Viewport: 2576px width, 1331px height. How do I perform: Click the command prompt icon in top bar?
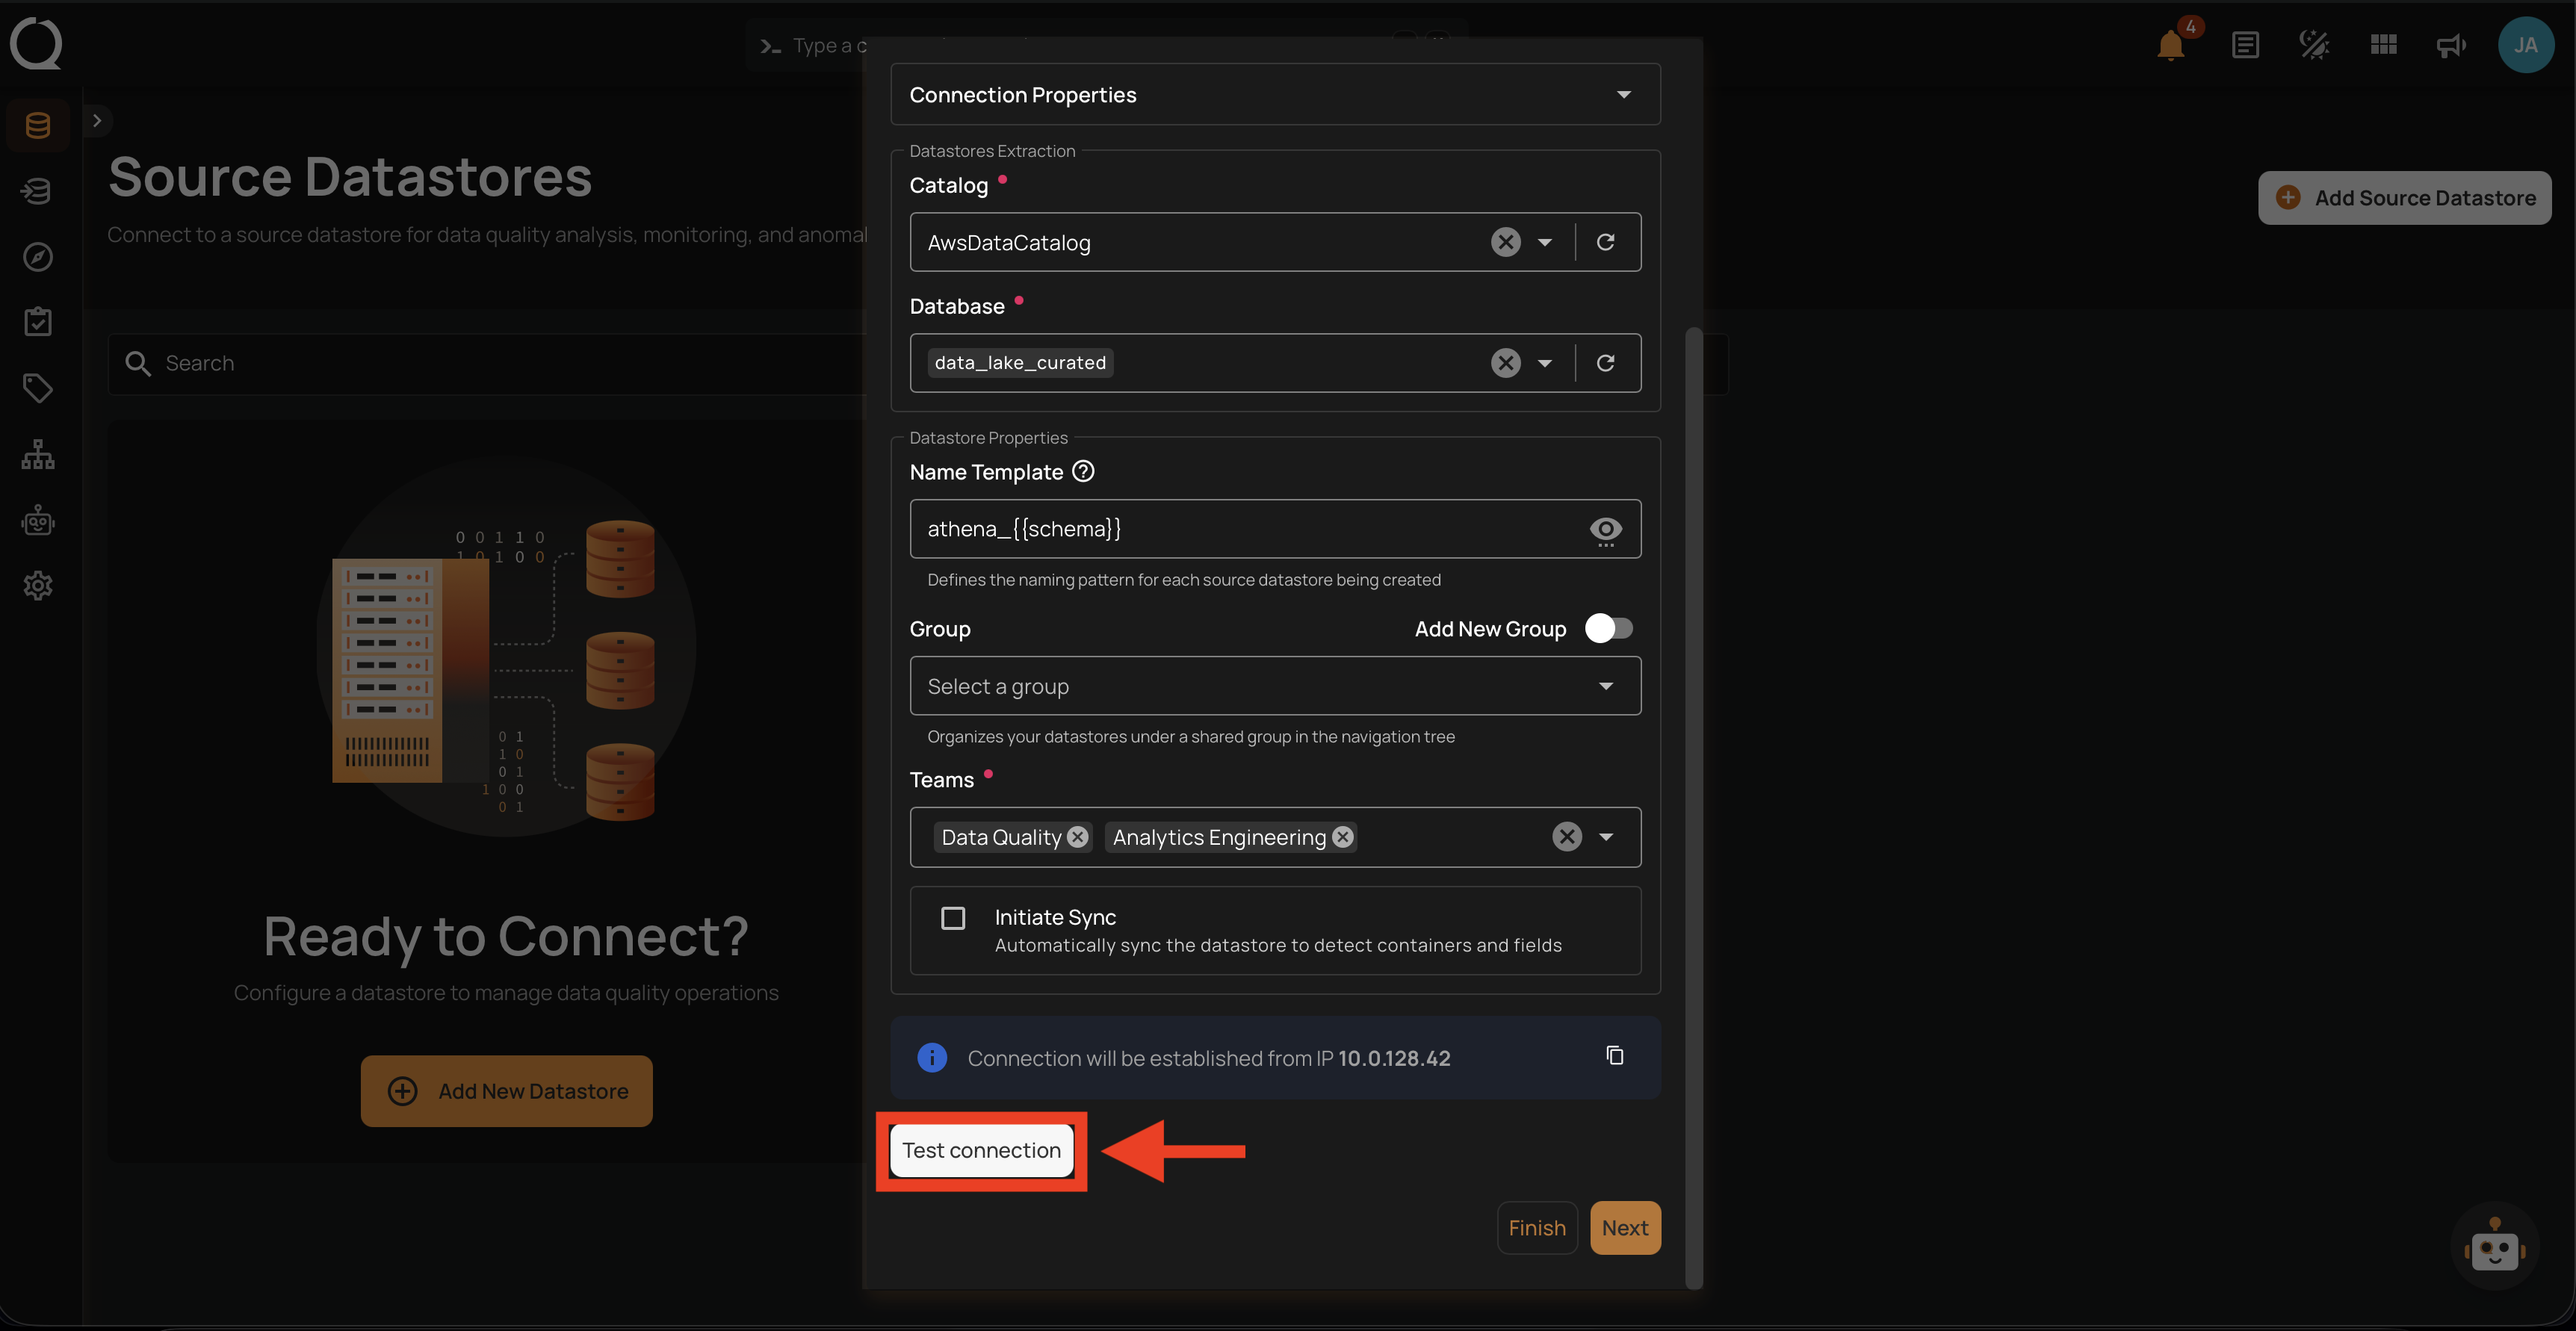point(770,46)
